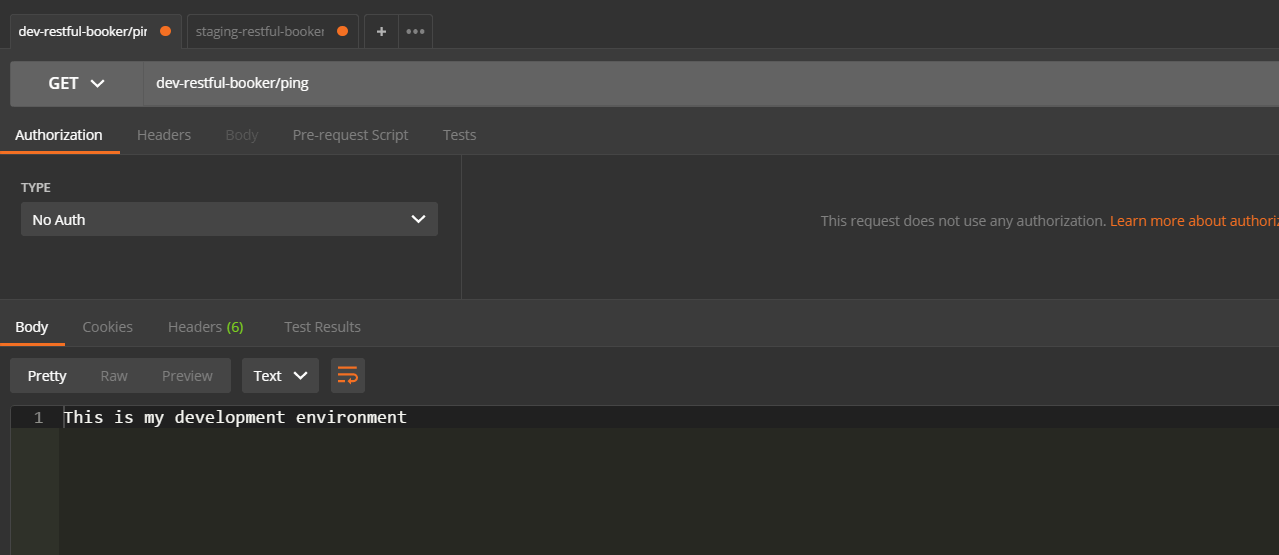Viewport: 1279px width, 555px height.
Task: Open the Text format dropdown
Action: [x=280, y=376]
